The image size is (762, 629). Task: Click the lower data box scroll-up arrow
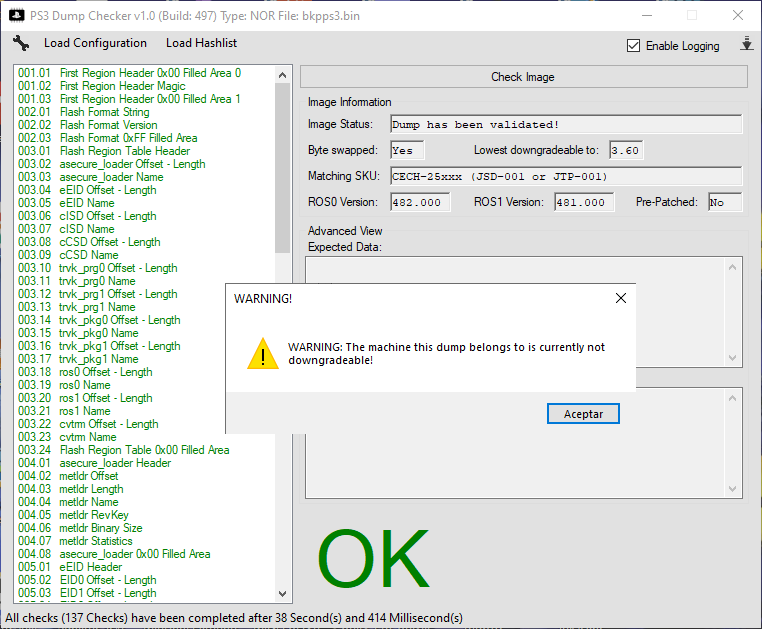(x=733, y=399)
